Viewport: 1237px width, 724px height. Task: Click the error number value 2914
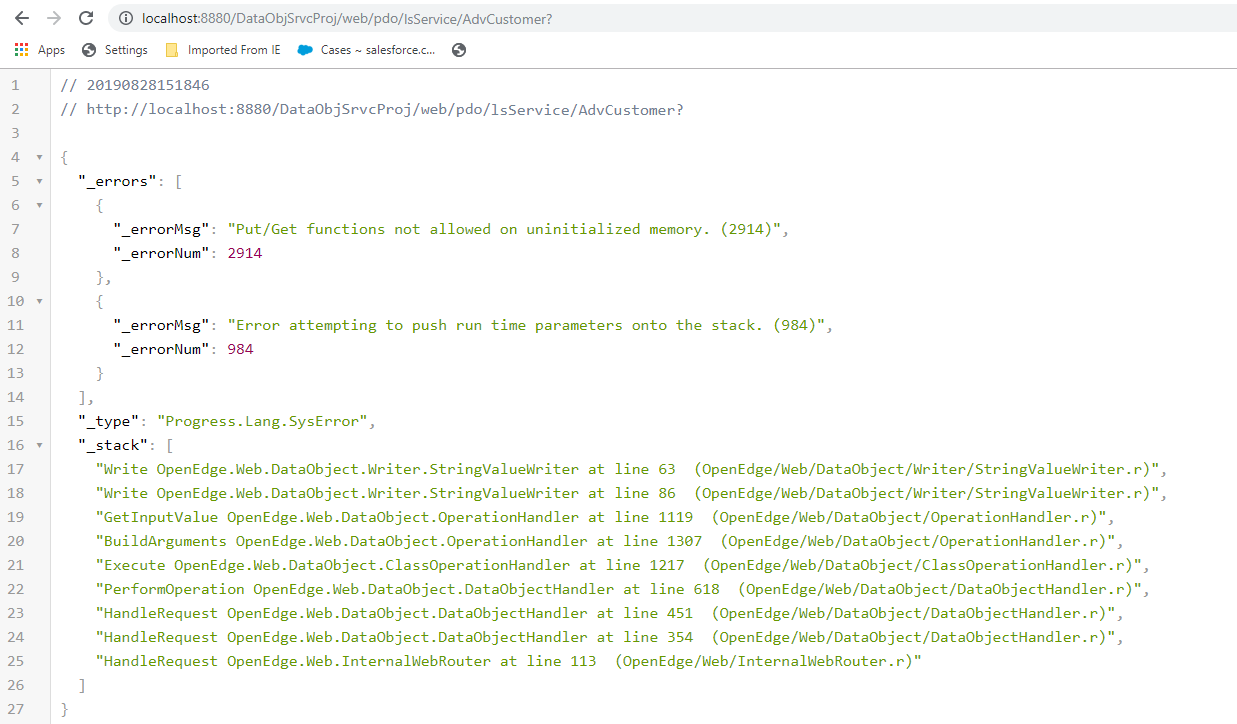[245, 253]
